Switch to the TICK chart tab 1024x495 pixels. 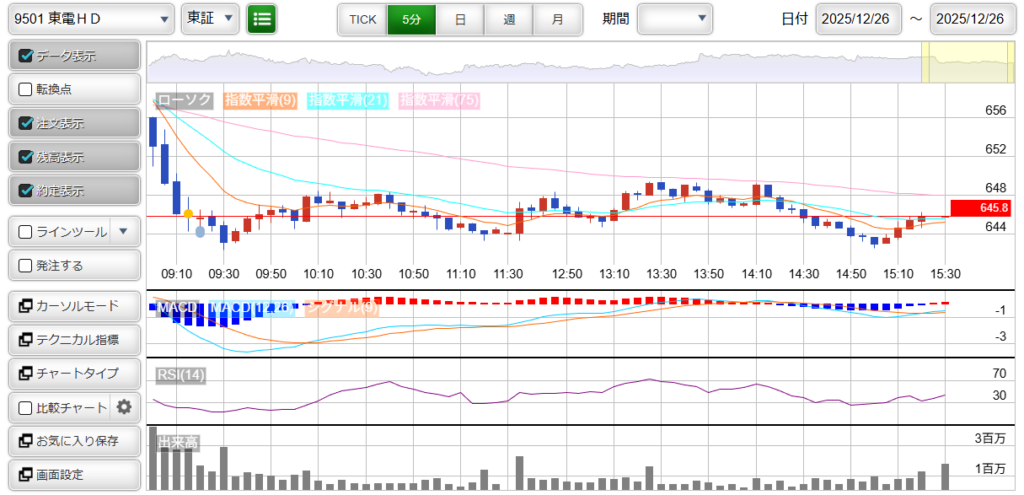tap(362, 19)
